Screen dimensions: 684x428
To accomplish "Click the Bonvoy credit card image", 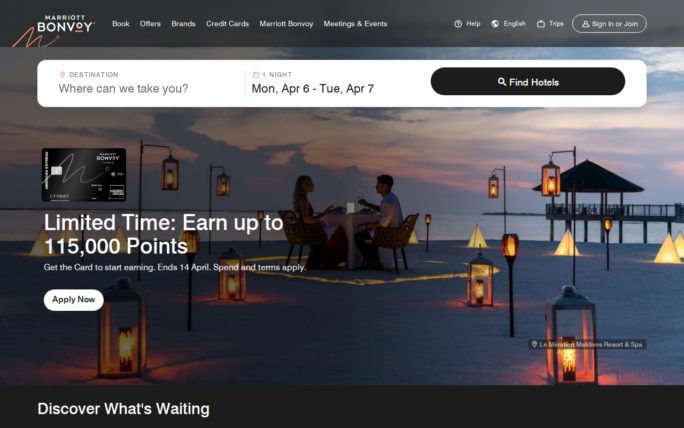I will [84, 175].
